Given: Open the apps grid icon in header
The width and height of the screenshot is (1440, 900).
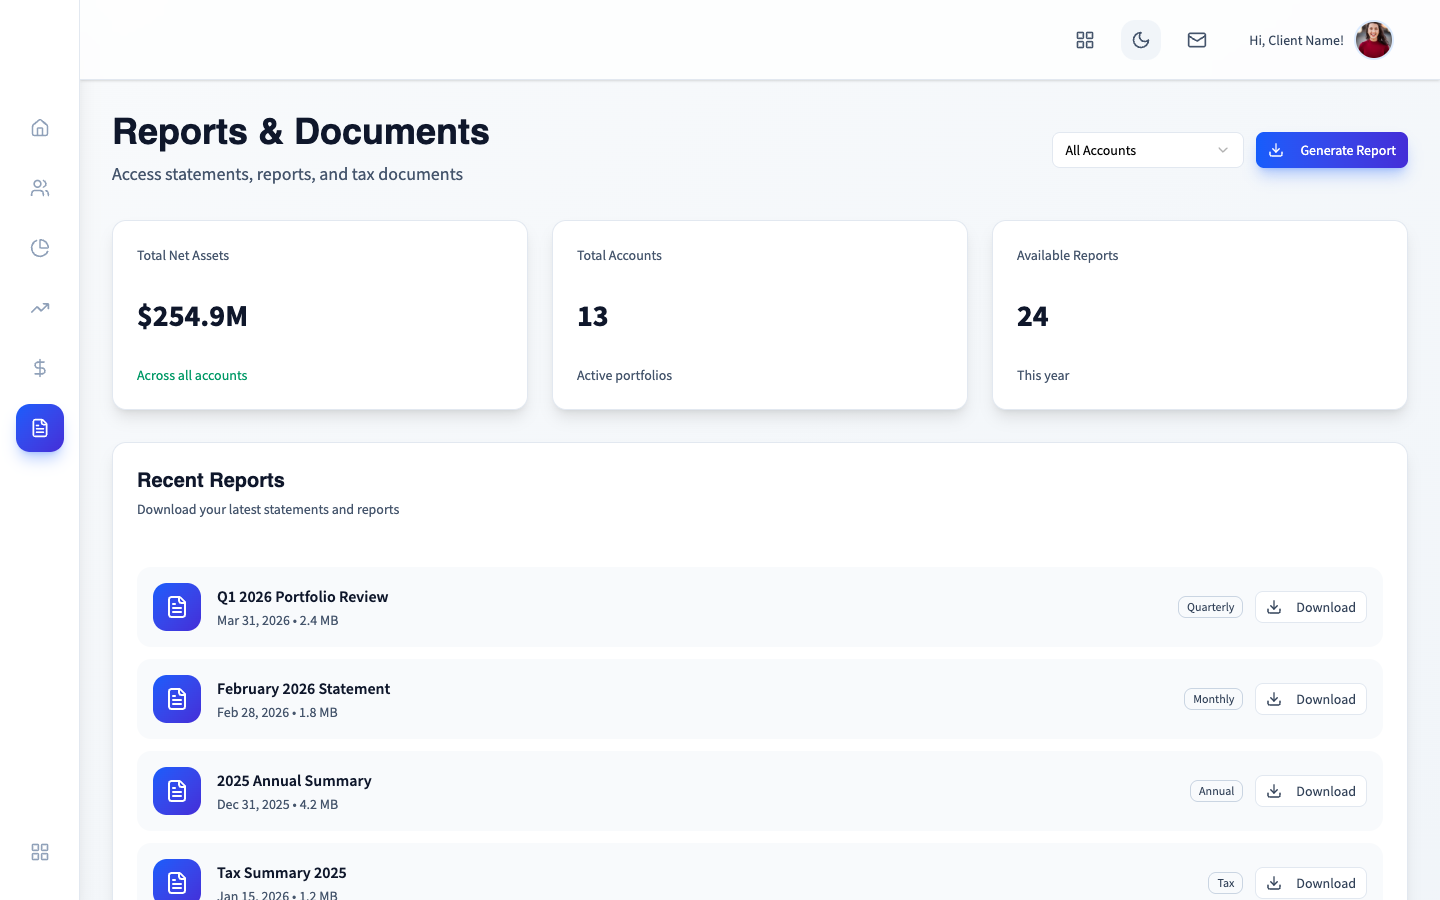Looking at the screenshot, I should [1085, 40].
